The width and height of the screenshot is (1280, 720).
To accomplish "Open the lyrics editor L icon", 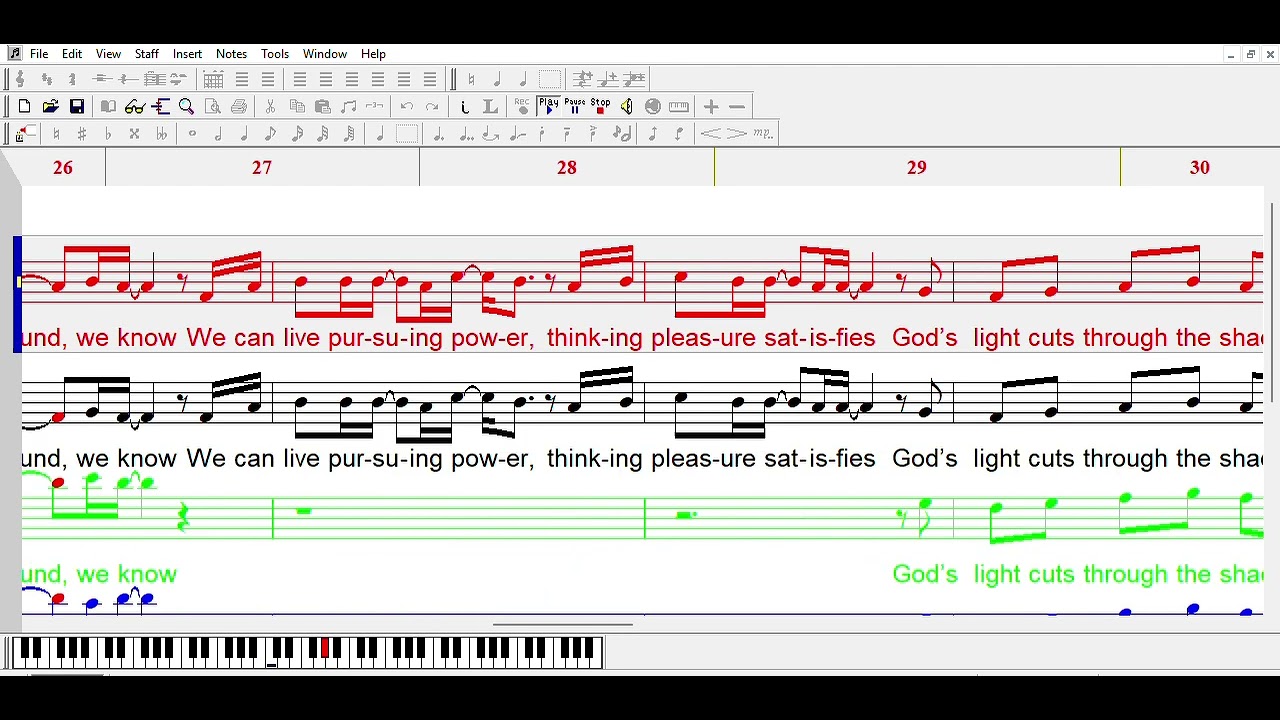I will point(490,106).
